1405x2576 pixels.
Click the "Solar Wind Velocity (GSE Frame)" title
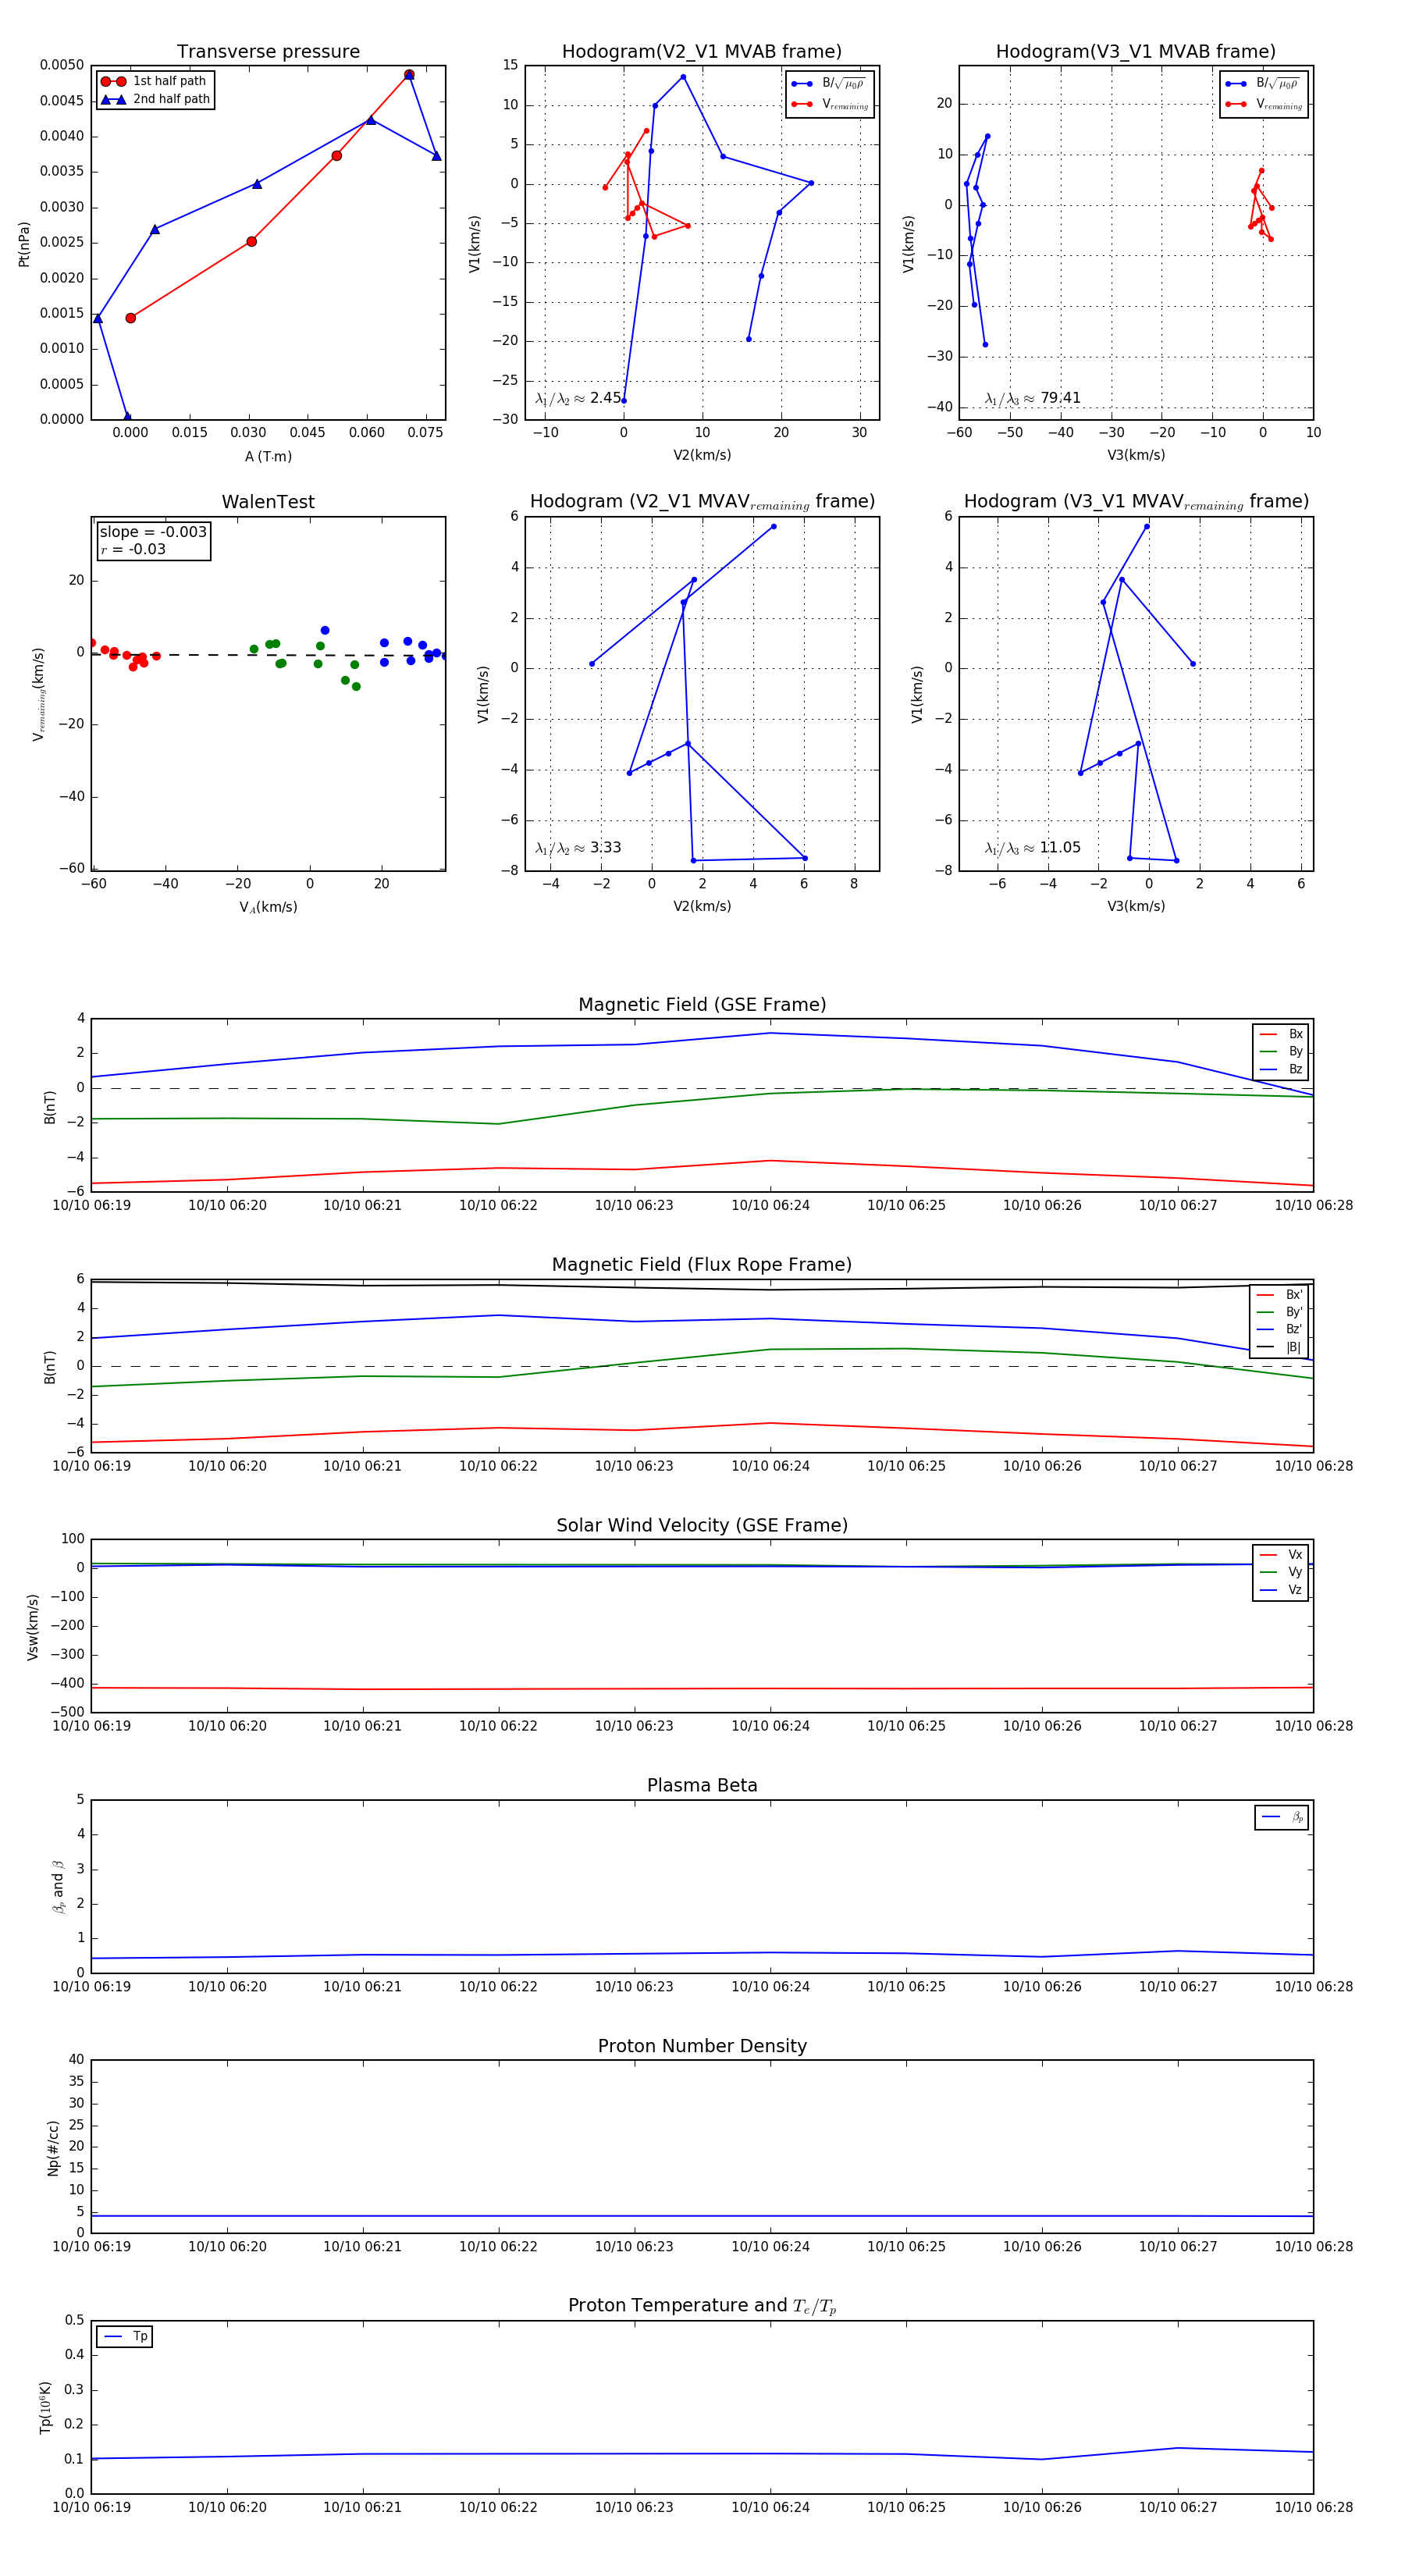[x=702, y=1526]
